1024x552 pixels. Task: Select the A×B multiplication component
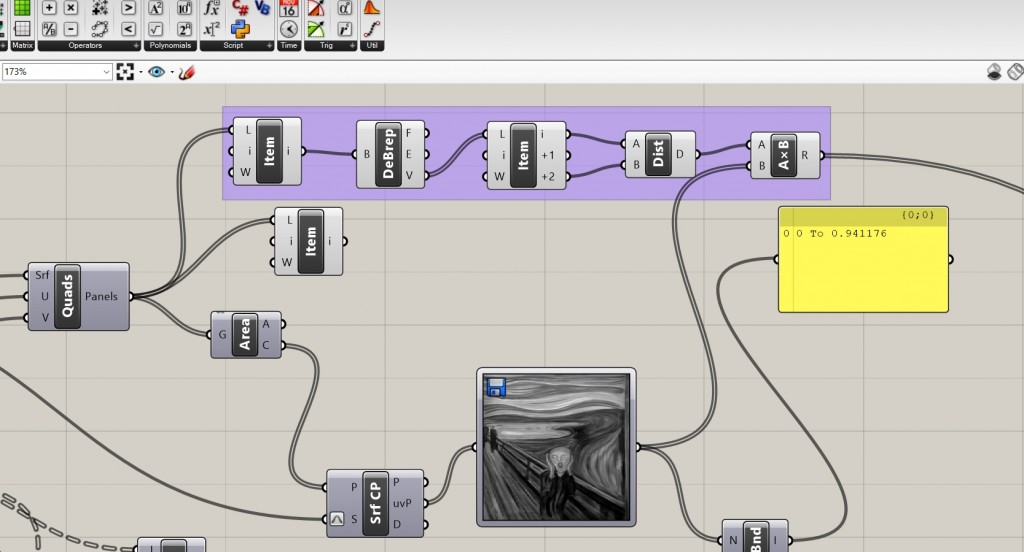(785, 155)
